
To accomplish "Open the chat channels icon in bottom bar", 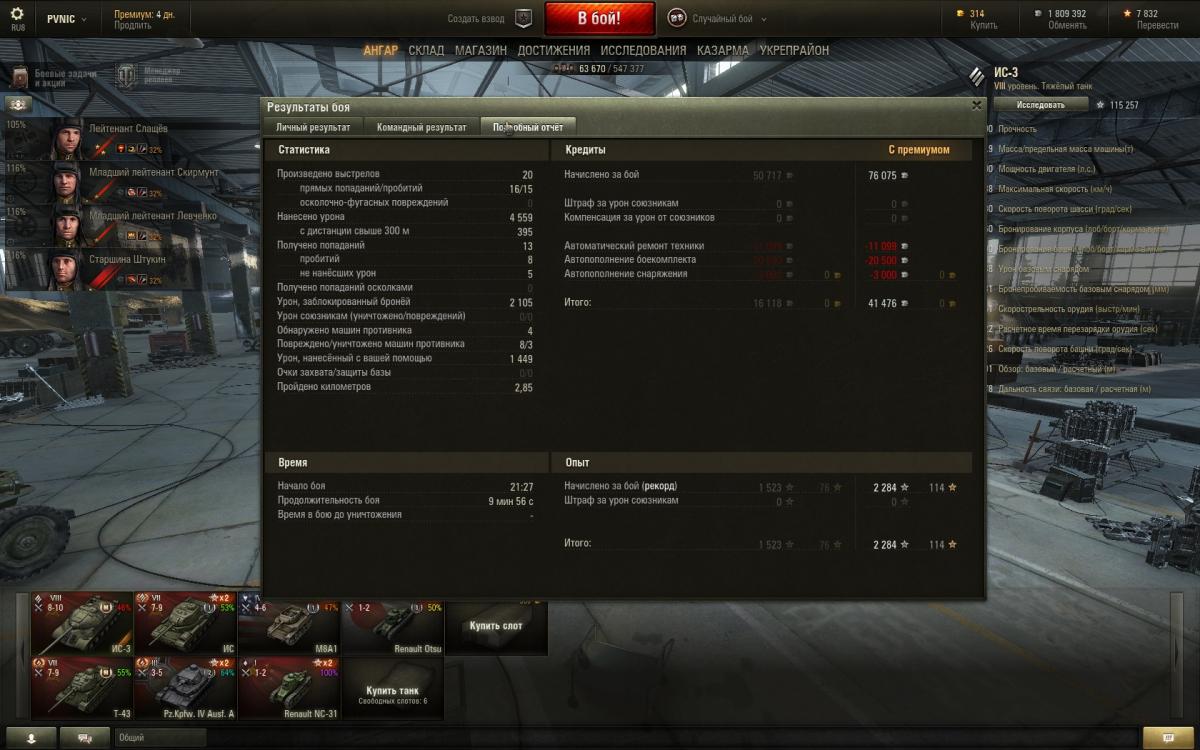I will pos(85,737).
